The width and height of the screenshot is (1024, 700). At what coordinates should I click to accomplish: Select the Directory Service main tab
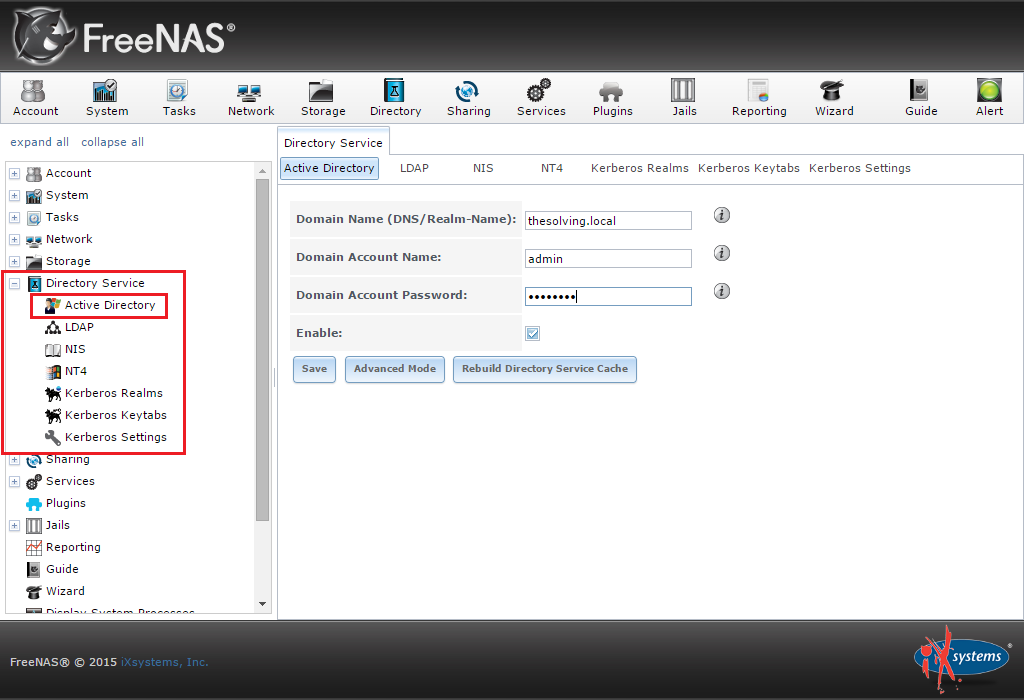[333, 142]
